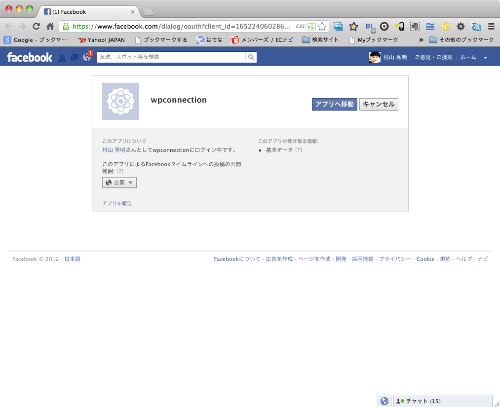This screenshot has height=407, width=500.
Task: Open the Facebook chat bar
Action: click(x=443, y=401)
